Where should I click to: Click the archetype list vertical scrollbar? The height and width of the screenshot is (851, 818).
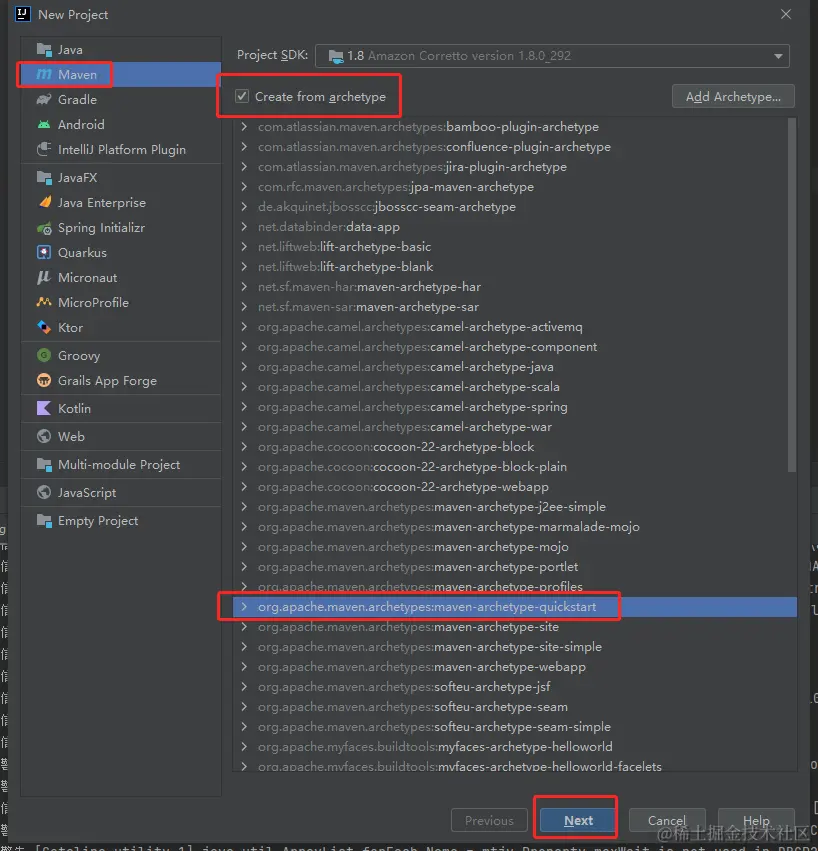coord(792,295)
